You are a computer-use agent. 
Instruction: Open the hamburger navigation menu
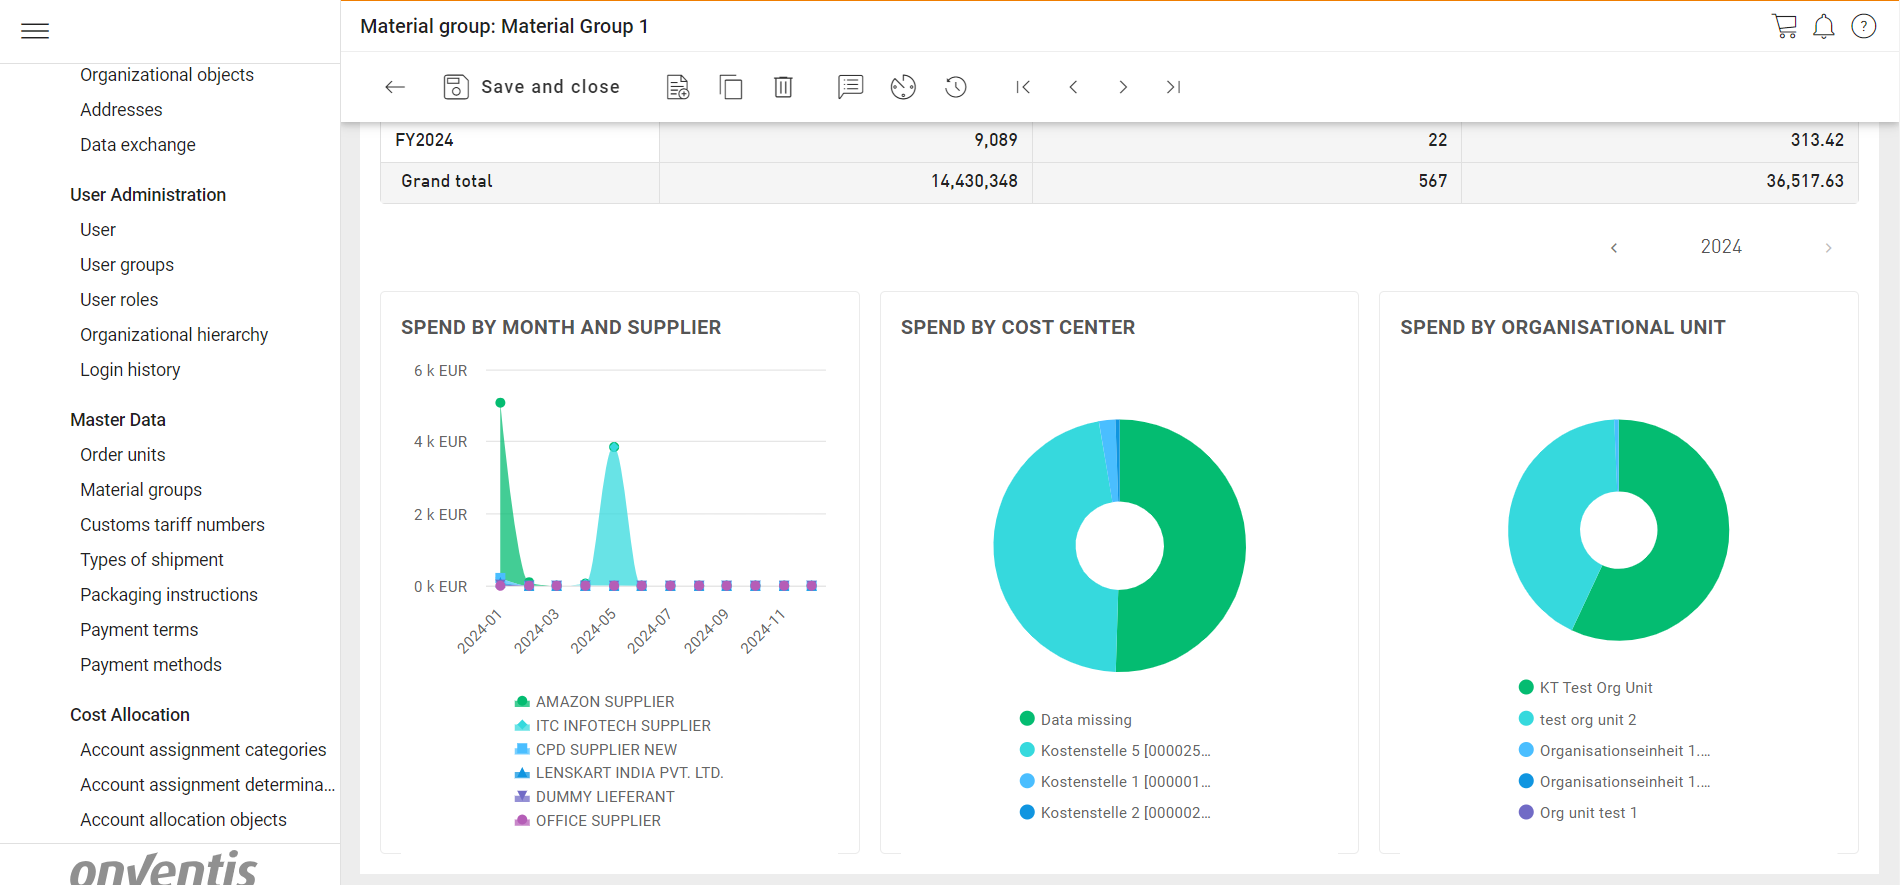(35, 31)
